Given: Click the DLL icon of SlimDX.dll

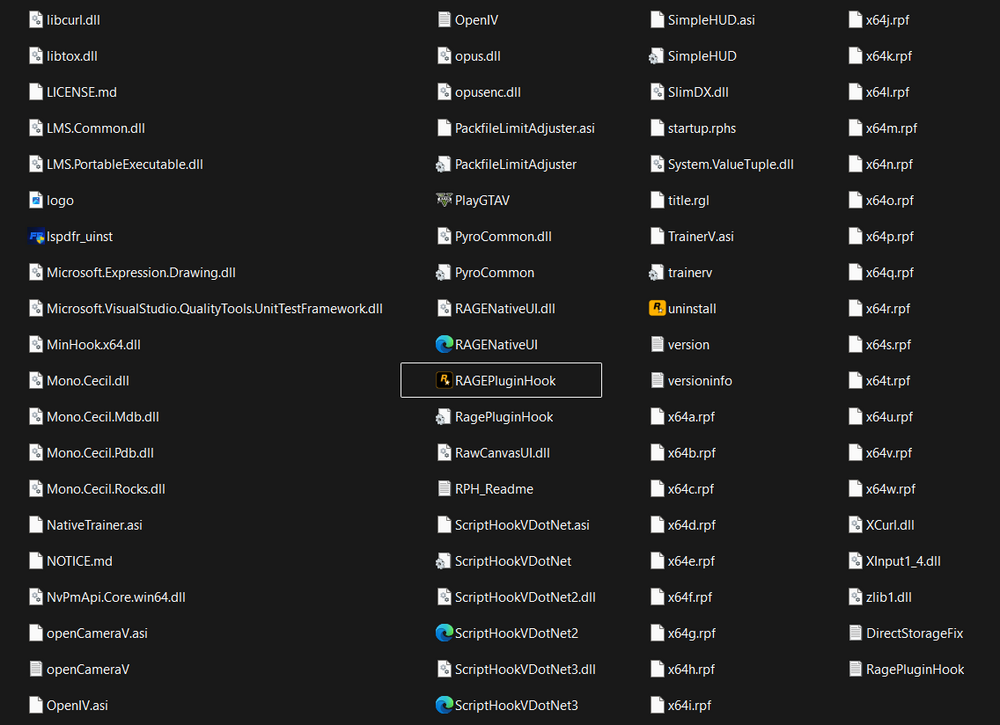Looking at the screenshot, I should pyautogui.click(x=658, y=92).
